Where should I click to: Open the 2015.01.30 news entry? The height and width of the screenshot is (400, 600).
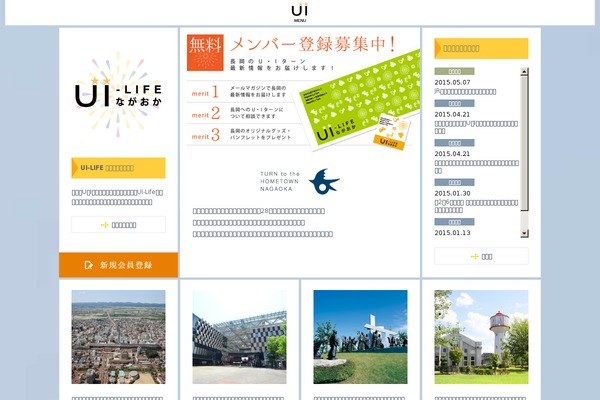(x=476, y=206)
